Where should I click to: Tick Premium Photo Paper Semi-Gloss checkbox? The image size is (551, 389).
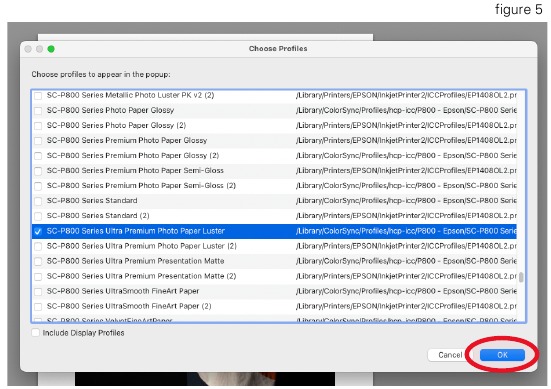click(38, 171)
